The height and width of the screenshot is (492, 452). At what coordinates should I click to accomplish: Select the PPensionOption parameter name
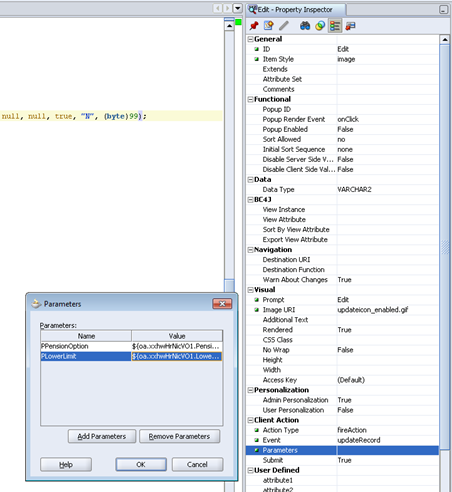pyautogui.click(x=86, y=346)
